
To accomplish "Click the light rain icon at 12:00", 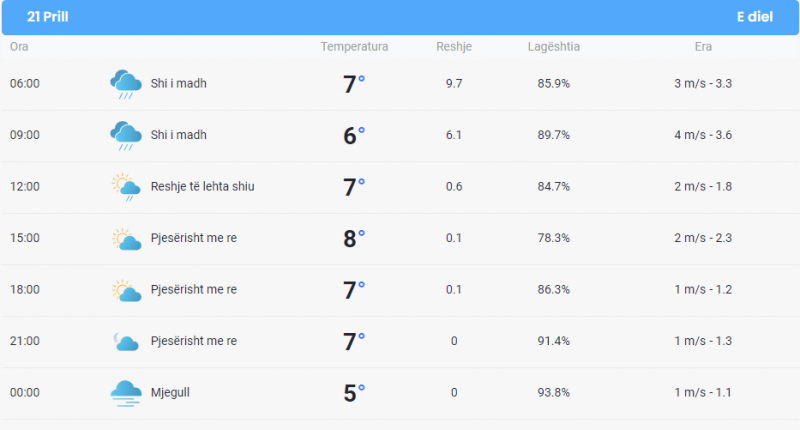I will coord(126,187).
